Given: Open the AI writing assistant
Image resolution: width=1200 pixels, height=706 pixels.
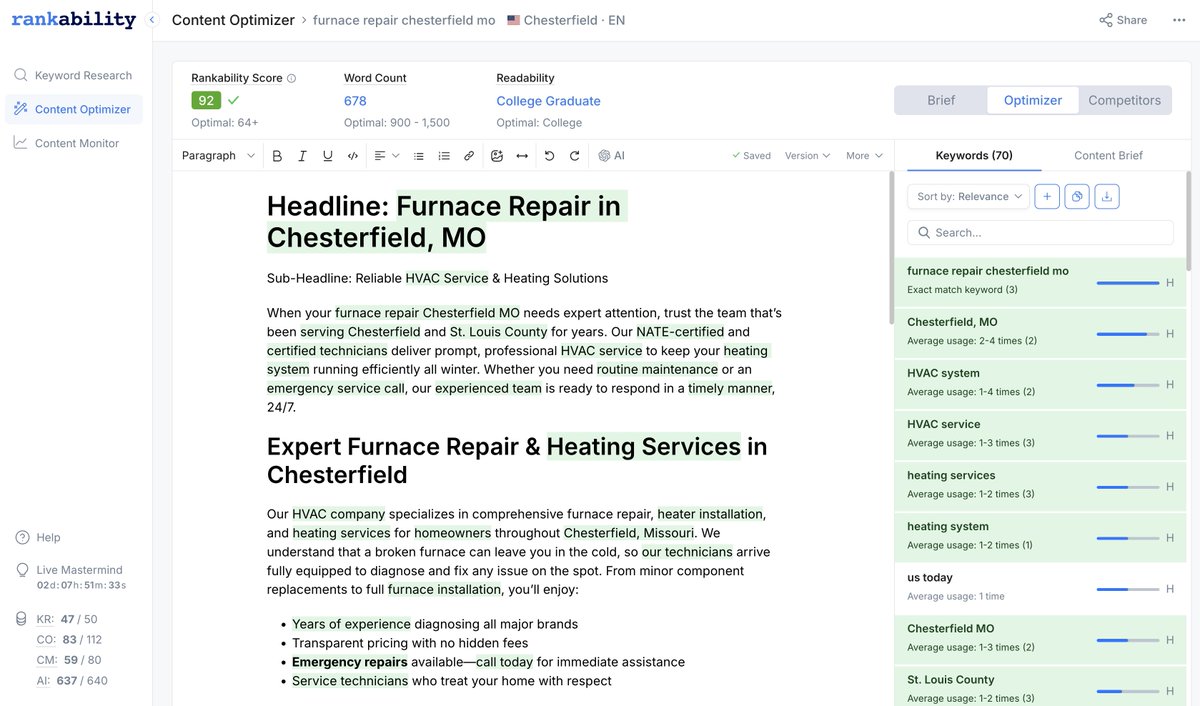Looking at the screenshot, I should point(611,156).
